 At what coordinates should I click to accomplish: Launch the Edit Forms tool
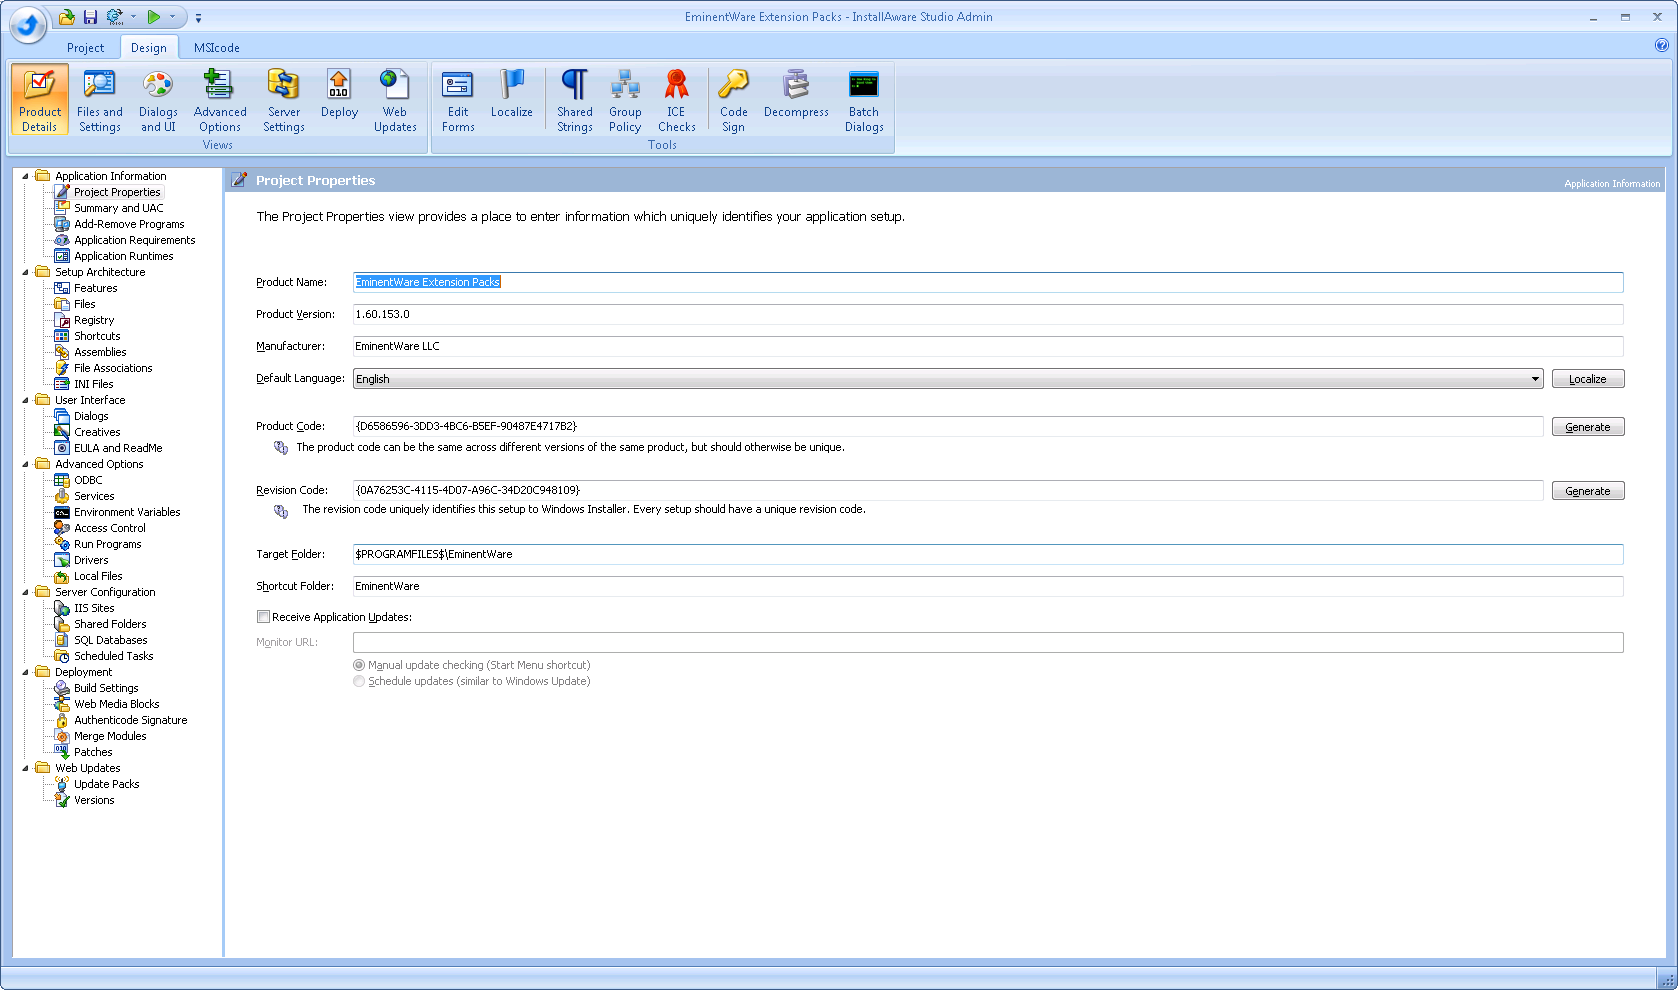(458, 99)
